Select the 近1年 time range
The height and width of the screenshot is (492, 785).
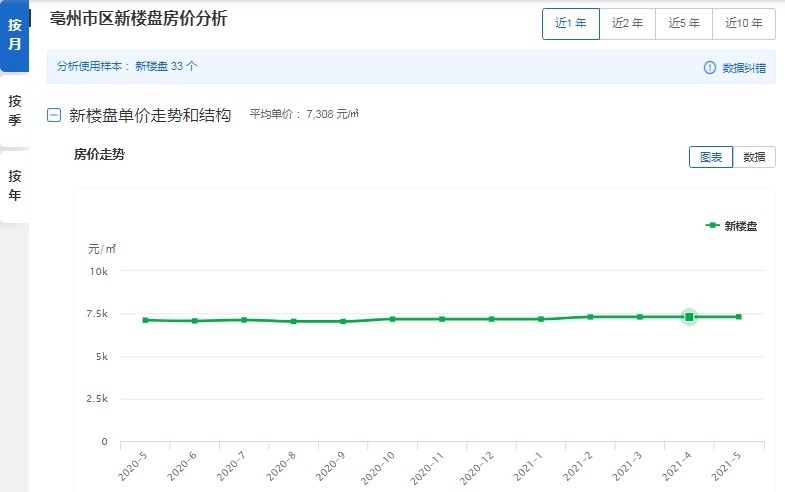coord(571,24)
